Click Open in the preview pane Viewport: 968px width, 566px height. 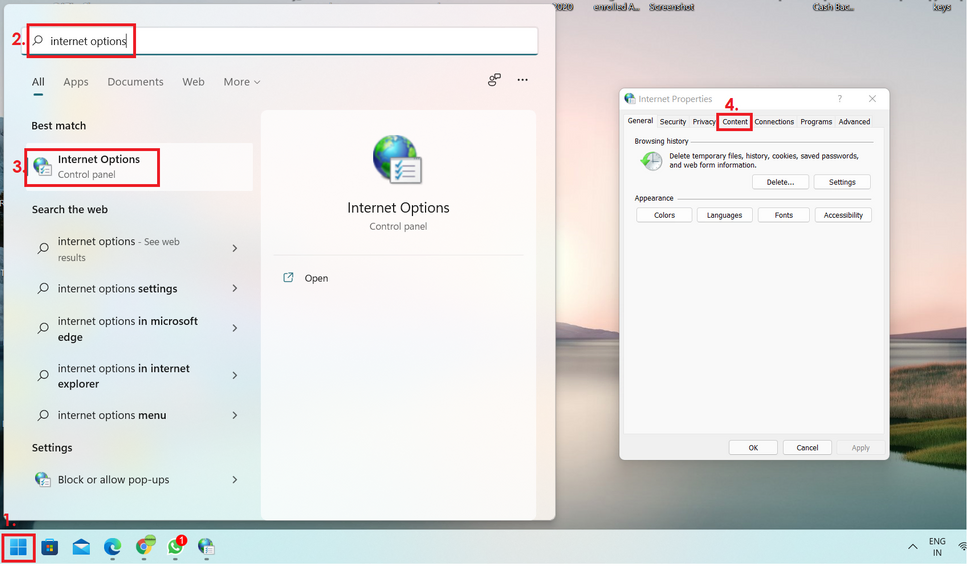[x=316, y=278]
